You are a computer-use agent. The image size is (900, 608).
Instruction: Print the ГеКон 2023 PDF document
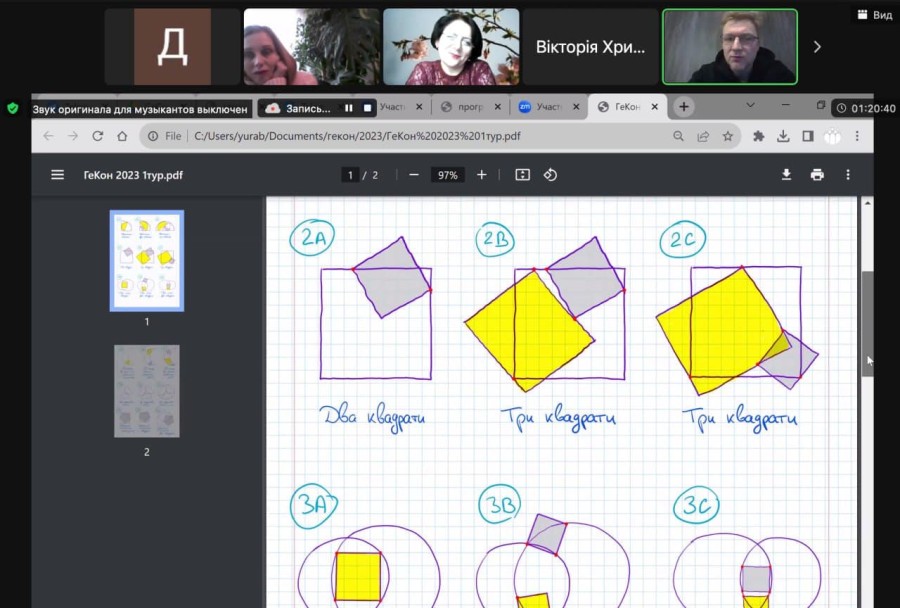(817, 175)
